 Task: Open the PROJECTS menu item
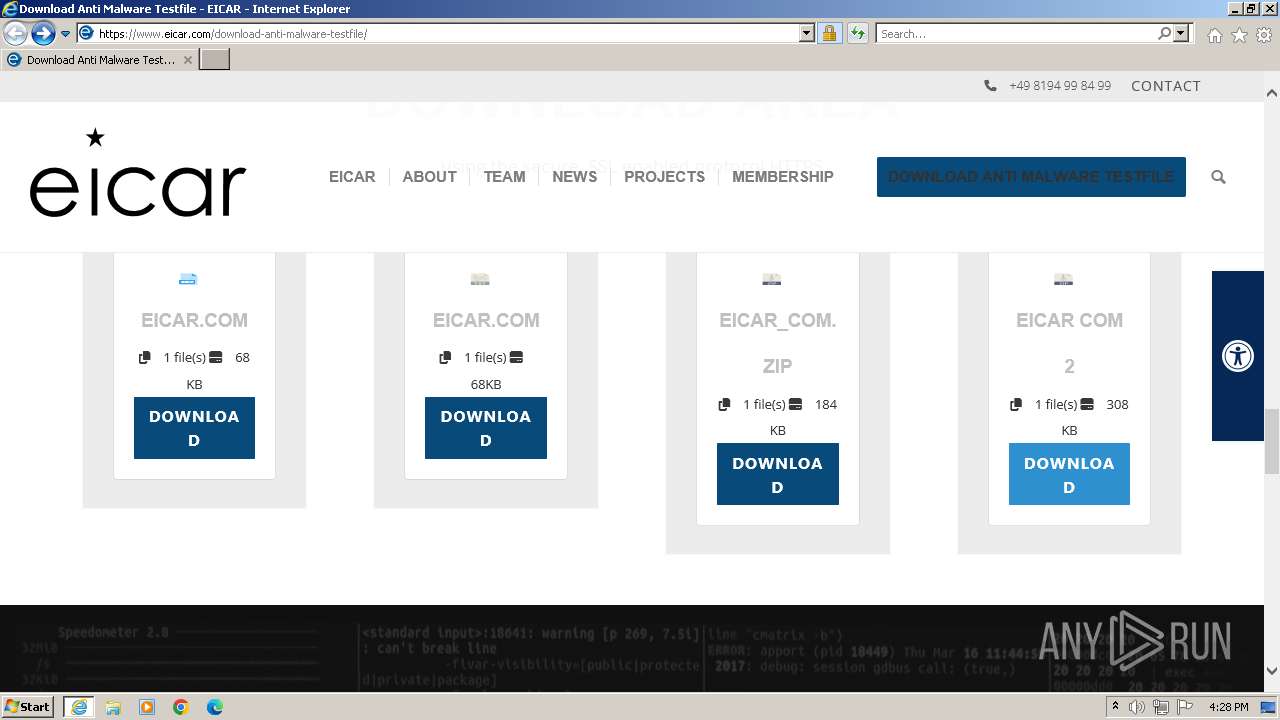[x=664, y=176]
